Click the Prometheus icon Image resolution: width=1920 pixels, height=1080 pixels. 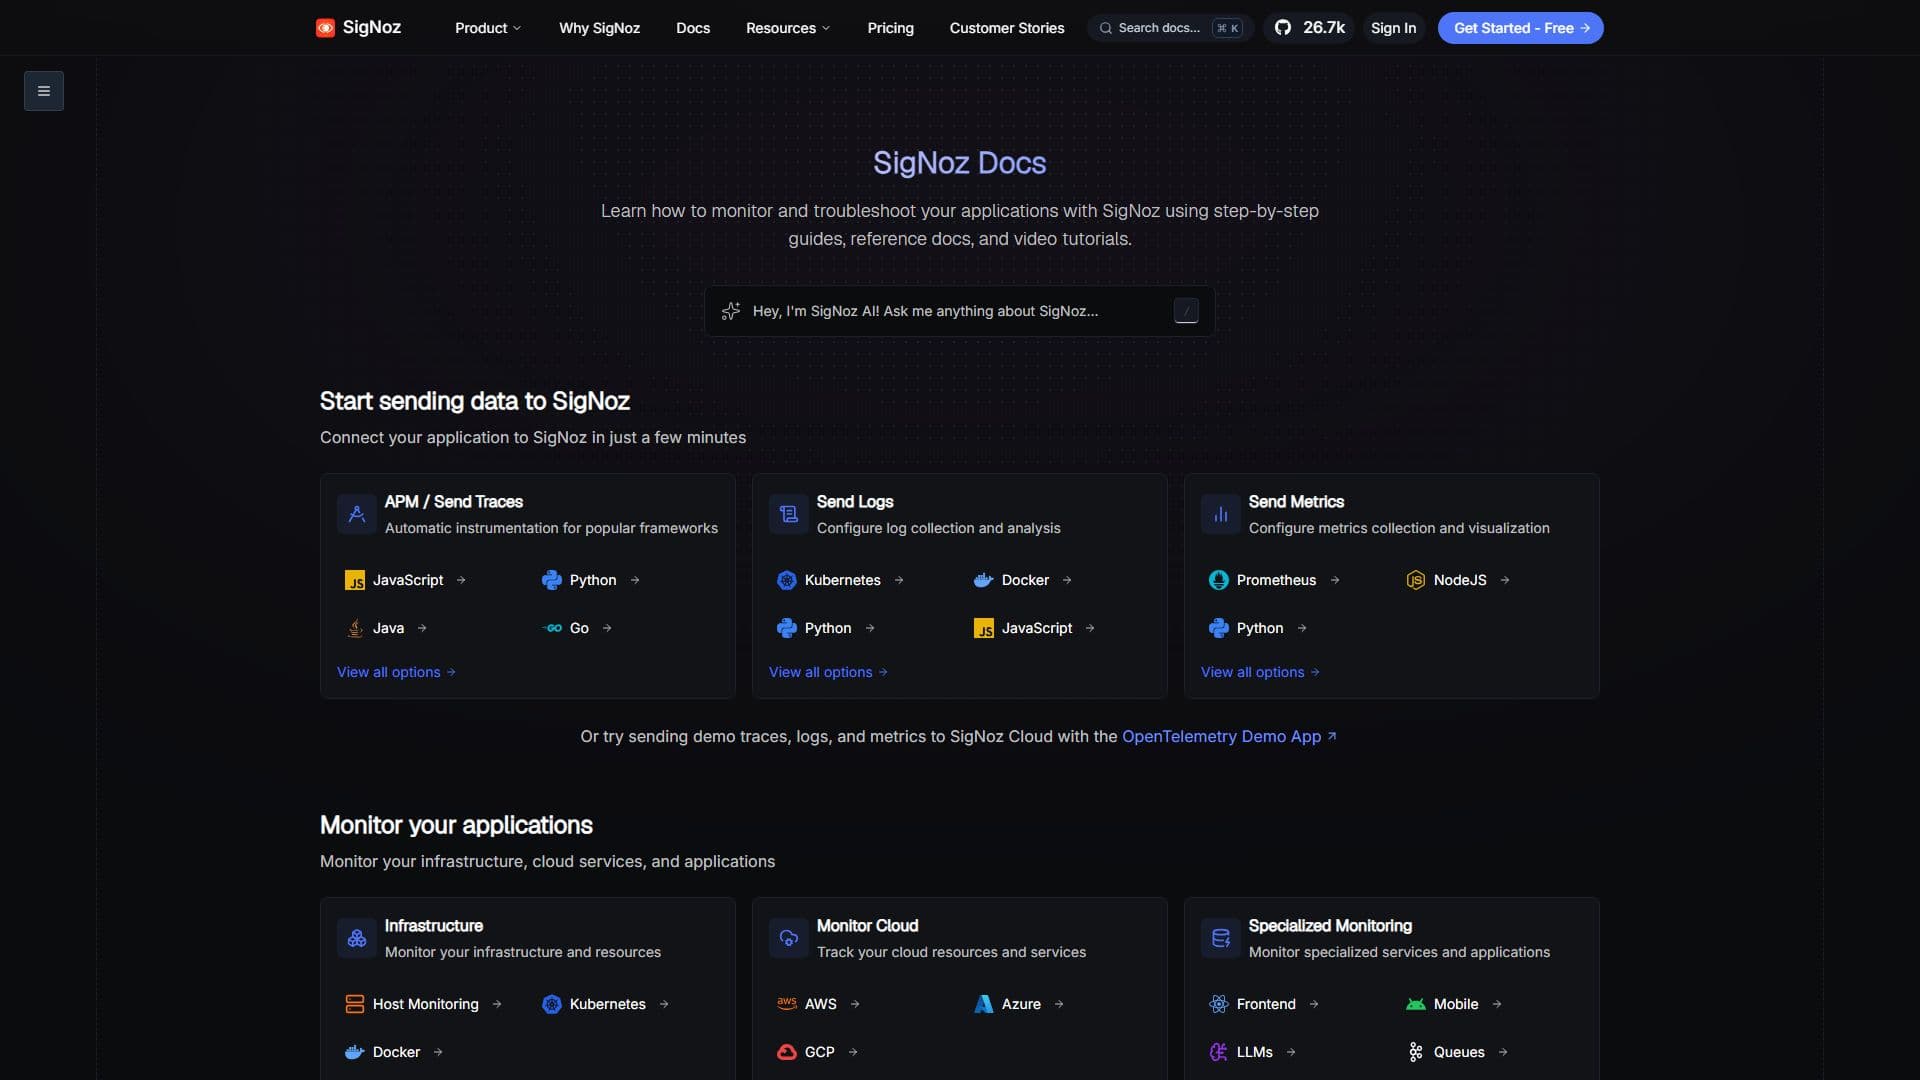click(x=1219, y=580)
